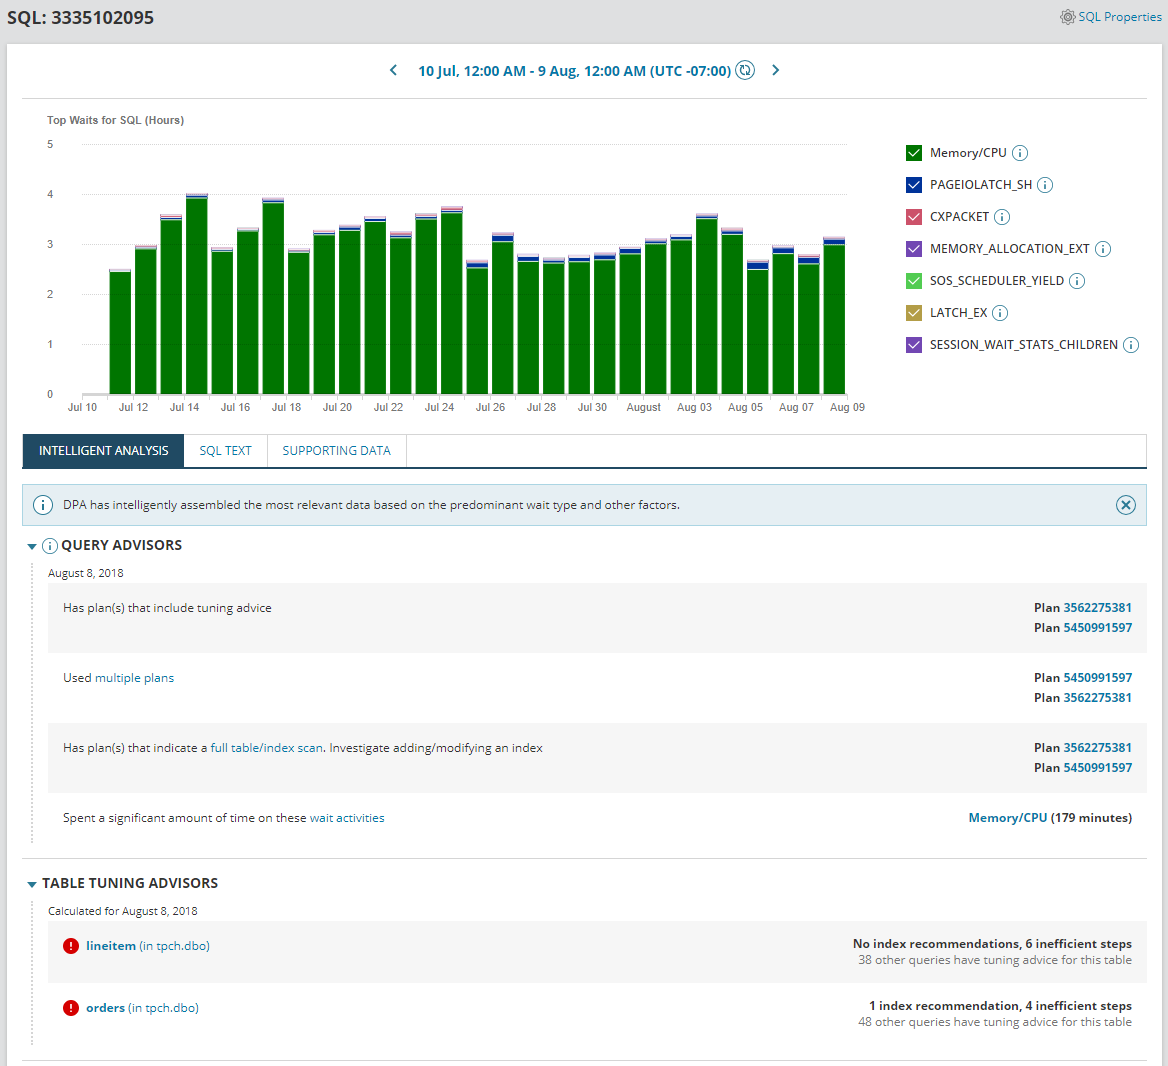Image resolution: width=1168 pixels, height=1066 pixels.
Task: Open SQL Properties link
Action: [x=1120, y=17]
